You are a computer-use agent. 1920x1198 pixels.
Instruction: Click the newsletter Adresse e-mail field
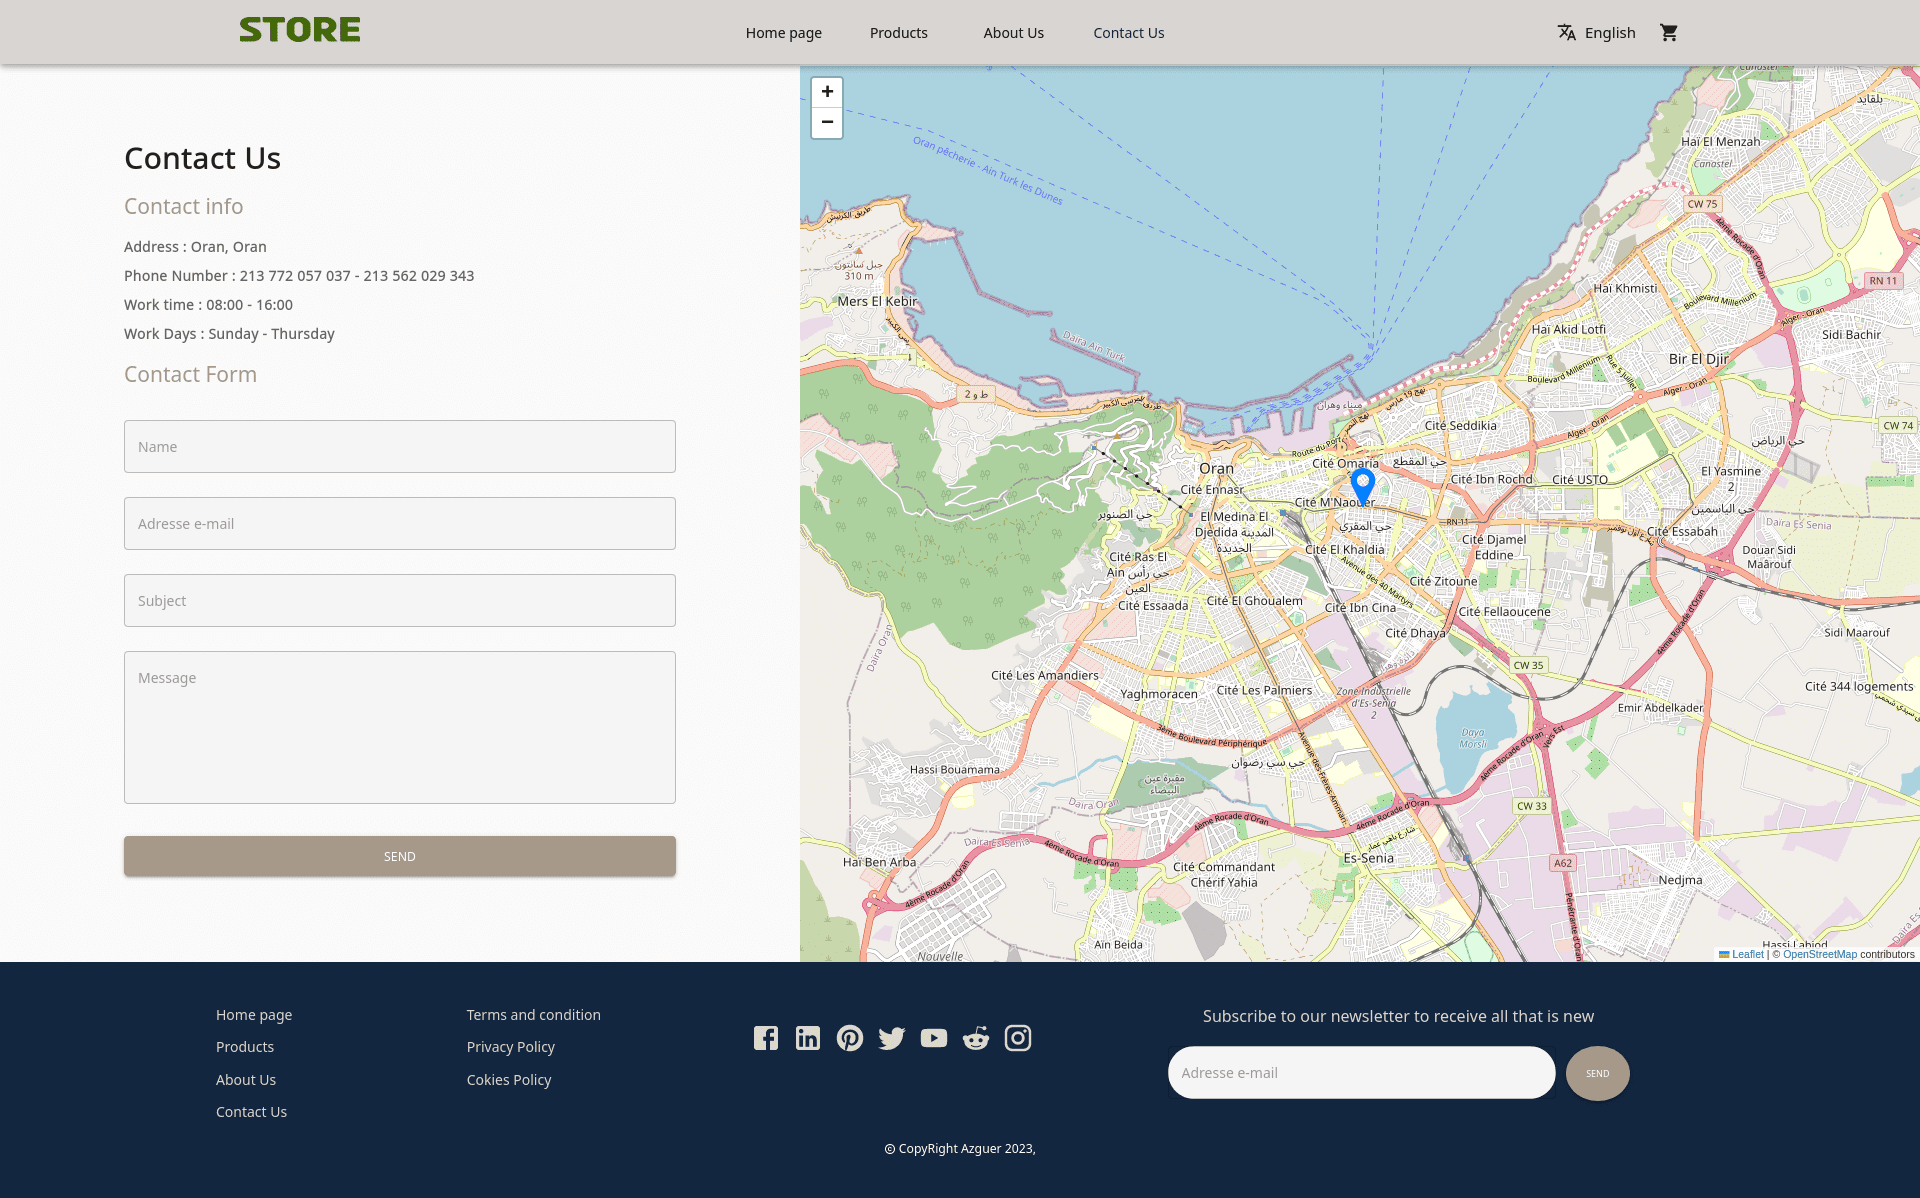[1361, 1073]
